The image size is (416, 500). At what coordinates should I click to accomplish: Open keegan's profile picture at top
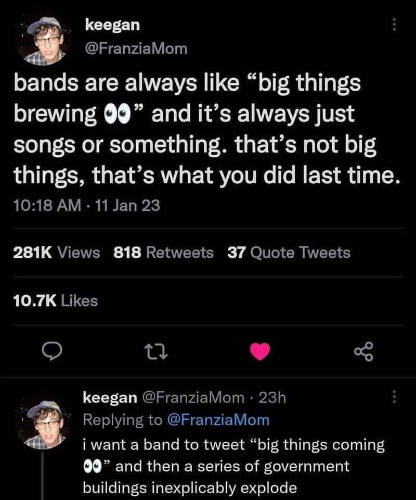43,41
